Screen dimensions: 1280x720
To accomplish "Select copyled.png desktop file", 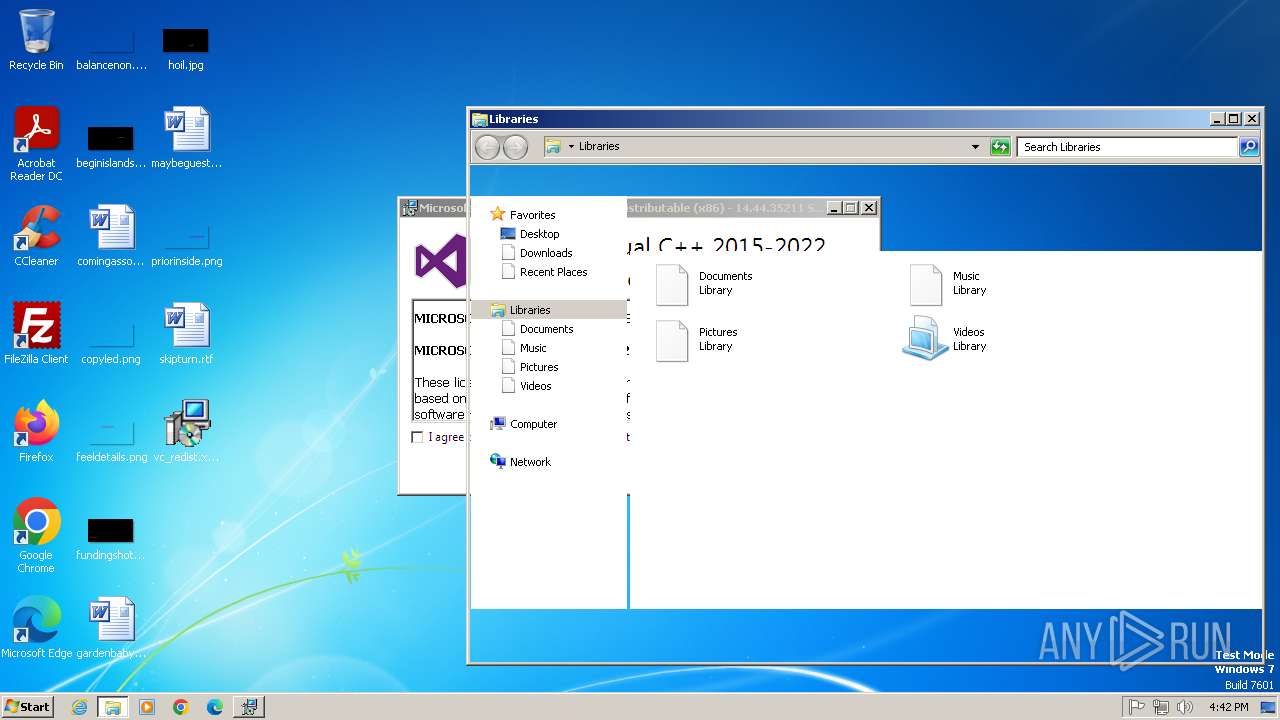I will coord(111,343).
